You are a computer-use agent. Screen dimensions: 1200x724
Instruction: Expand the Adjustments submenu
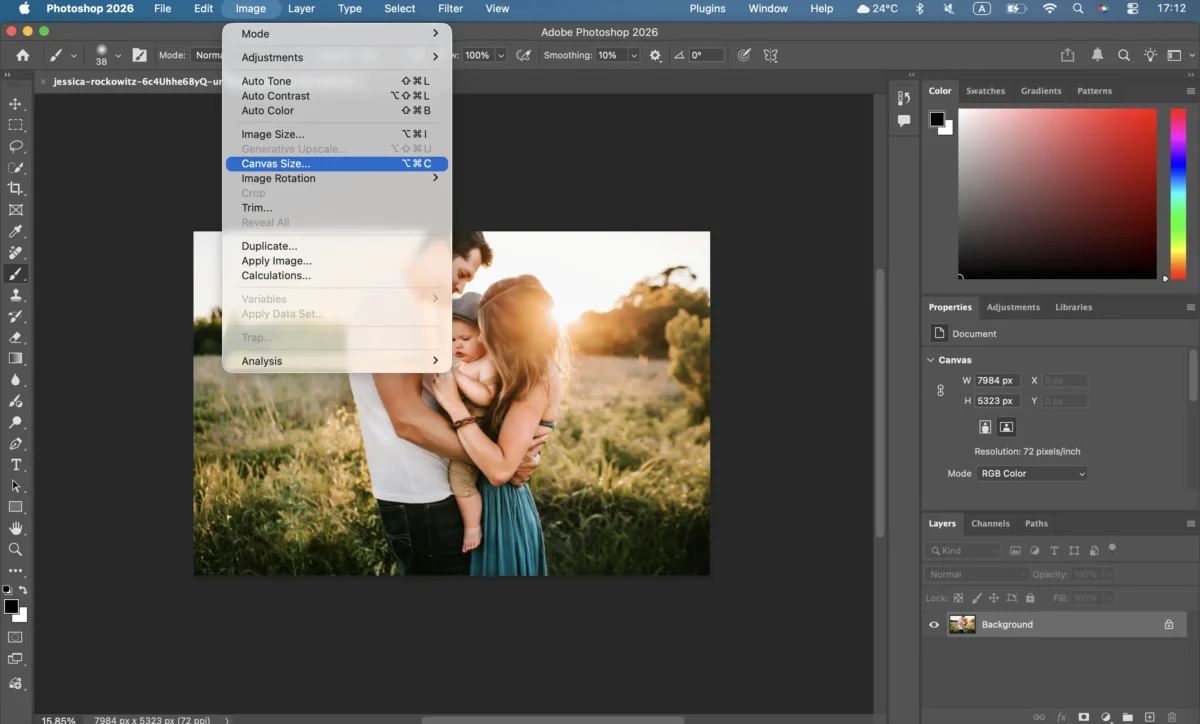point(337,57)
